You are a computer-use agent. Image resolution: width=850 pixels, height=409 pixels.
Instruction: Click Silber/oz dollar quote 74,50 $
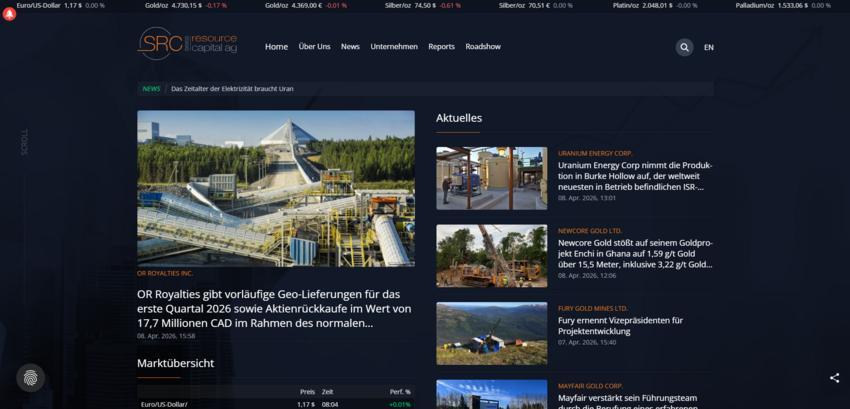pyautogui.click(x=423, y=5)
